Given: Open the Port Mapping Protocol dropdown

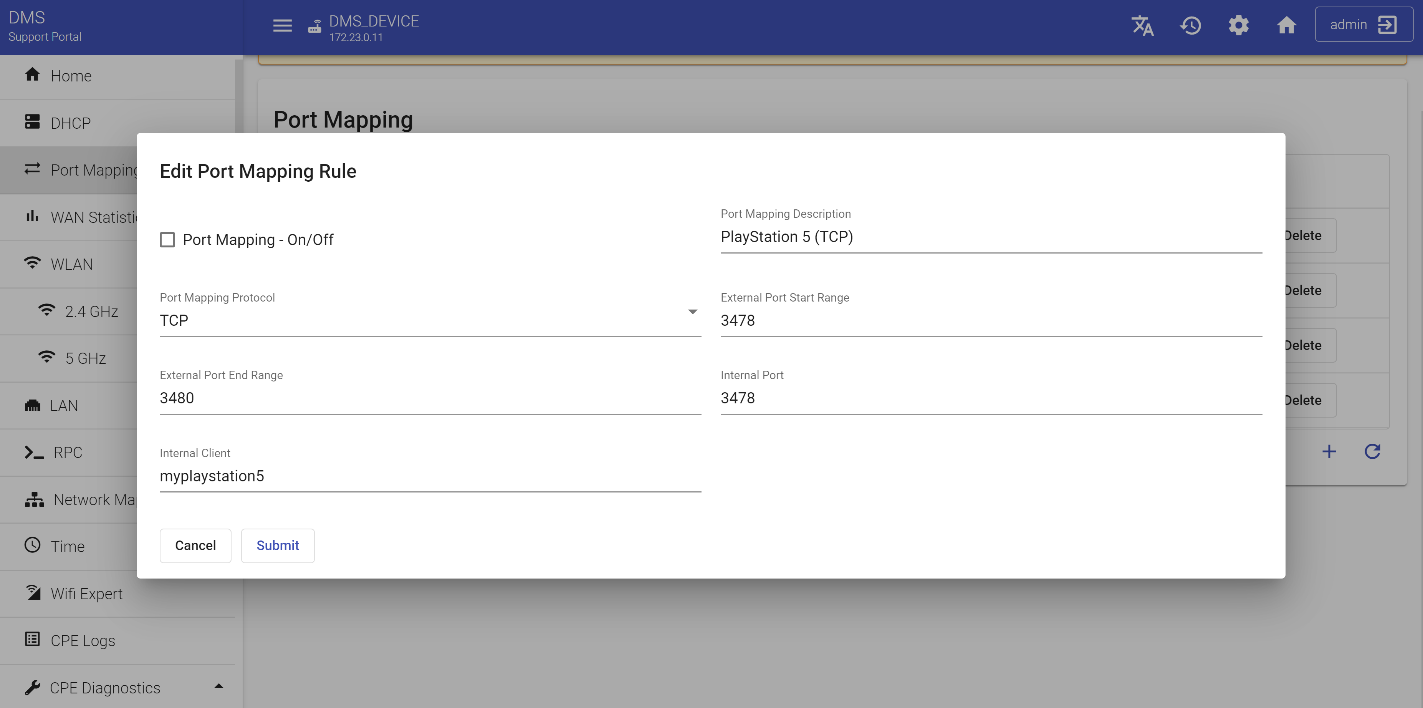Looking at the screenshot, I should (x=430, y=320).
